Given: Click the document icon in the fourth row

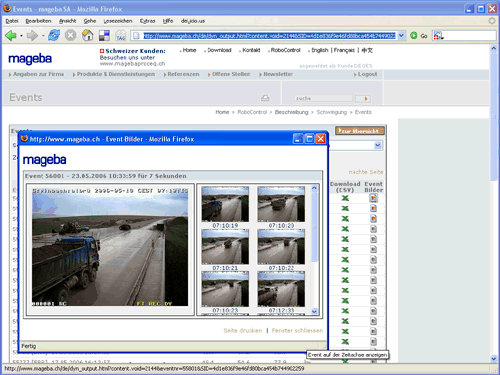Looking at the screenshot, I should pyautogui.click(x=373, y=229).
